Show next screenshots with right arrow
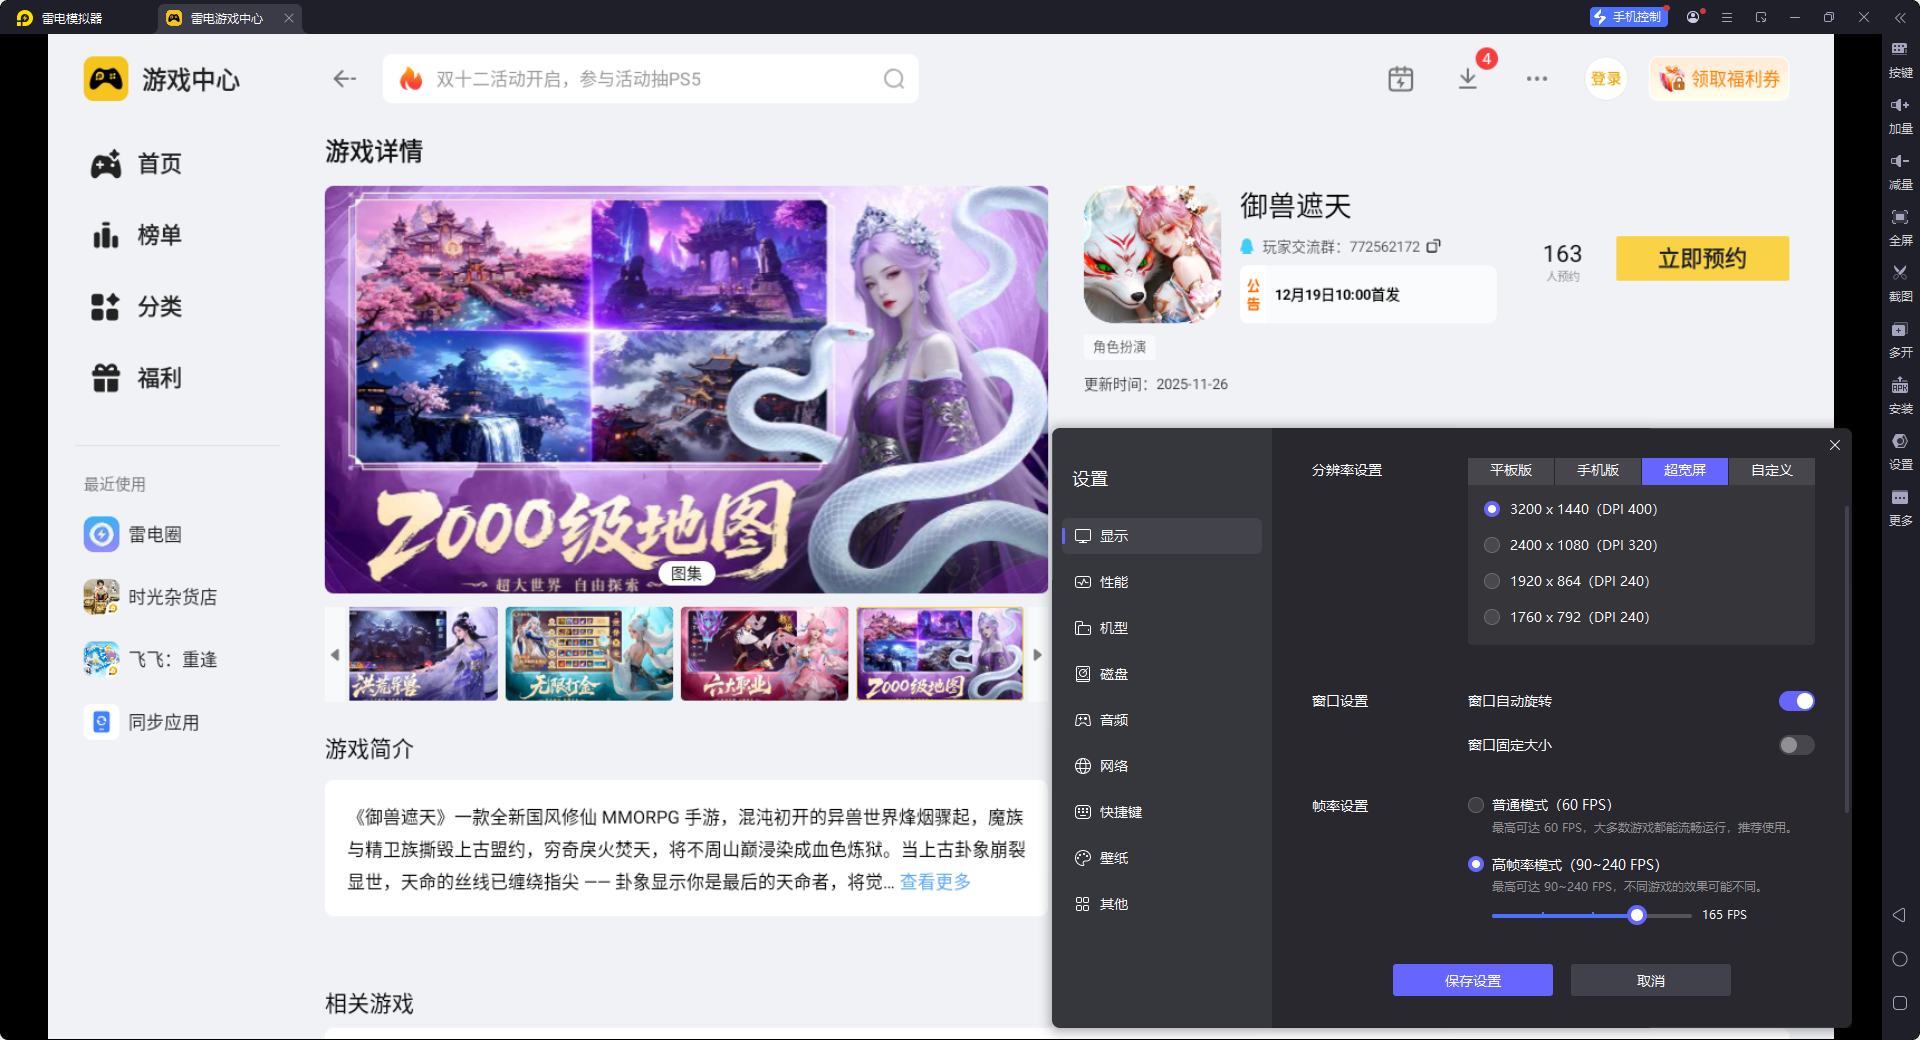 coord(1038,655)
